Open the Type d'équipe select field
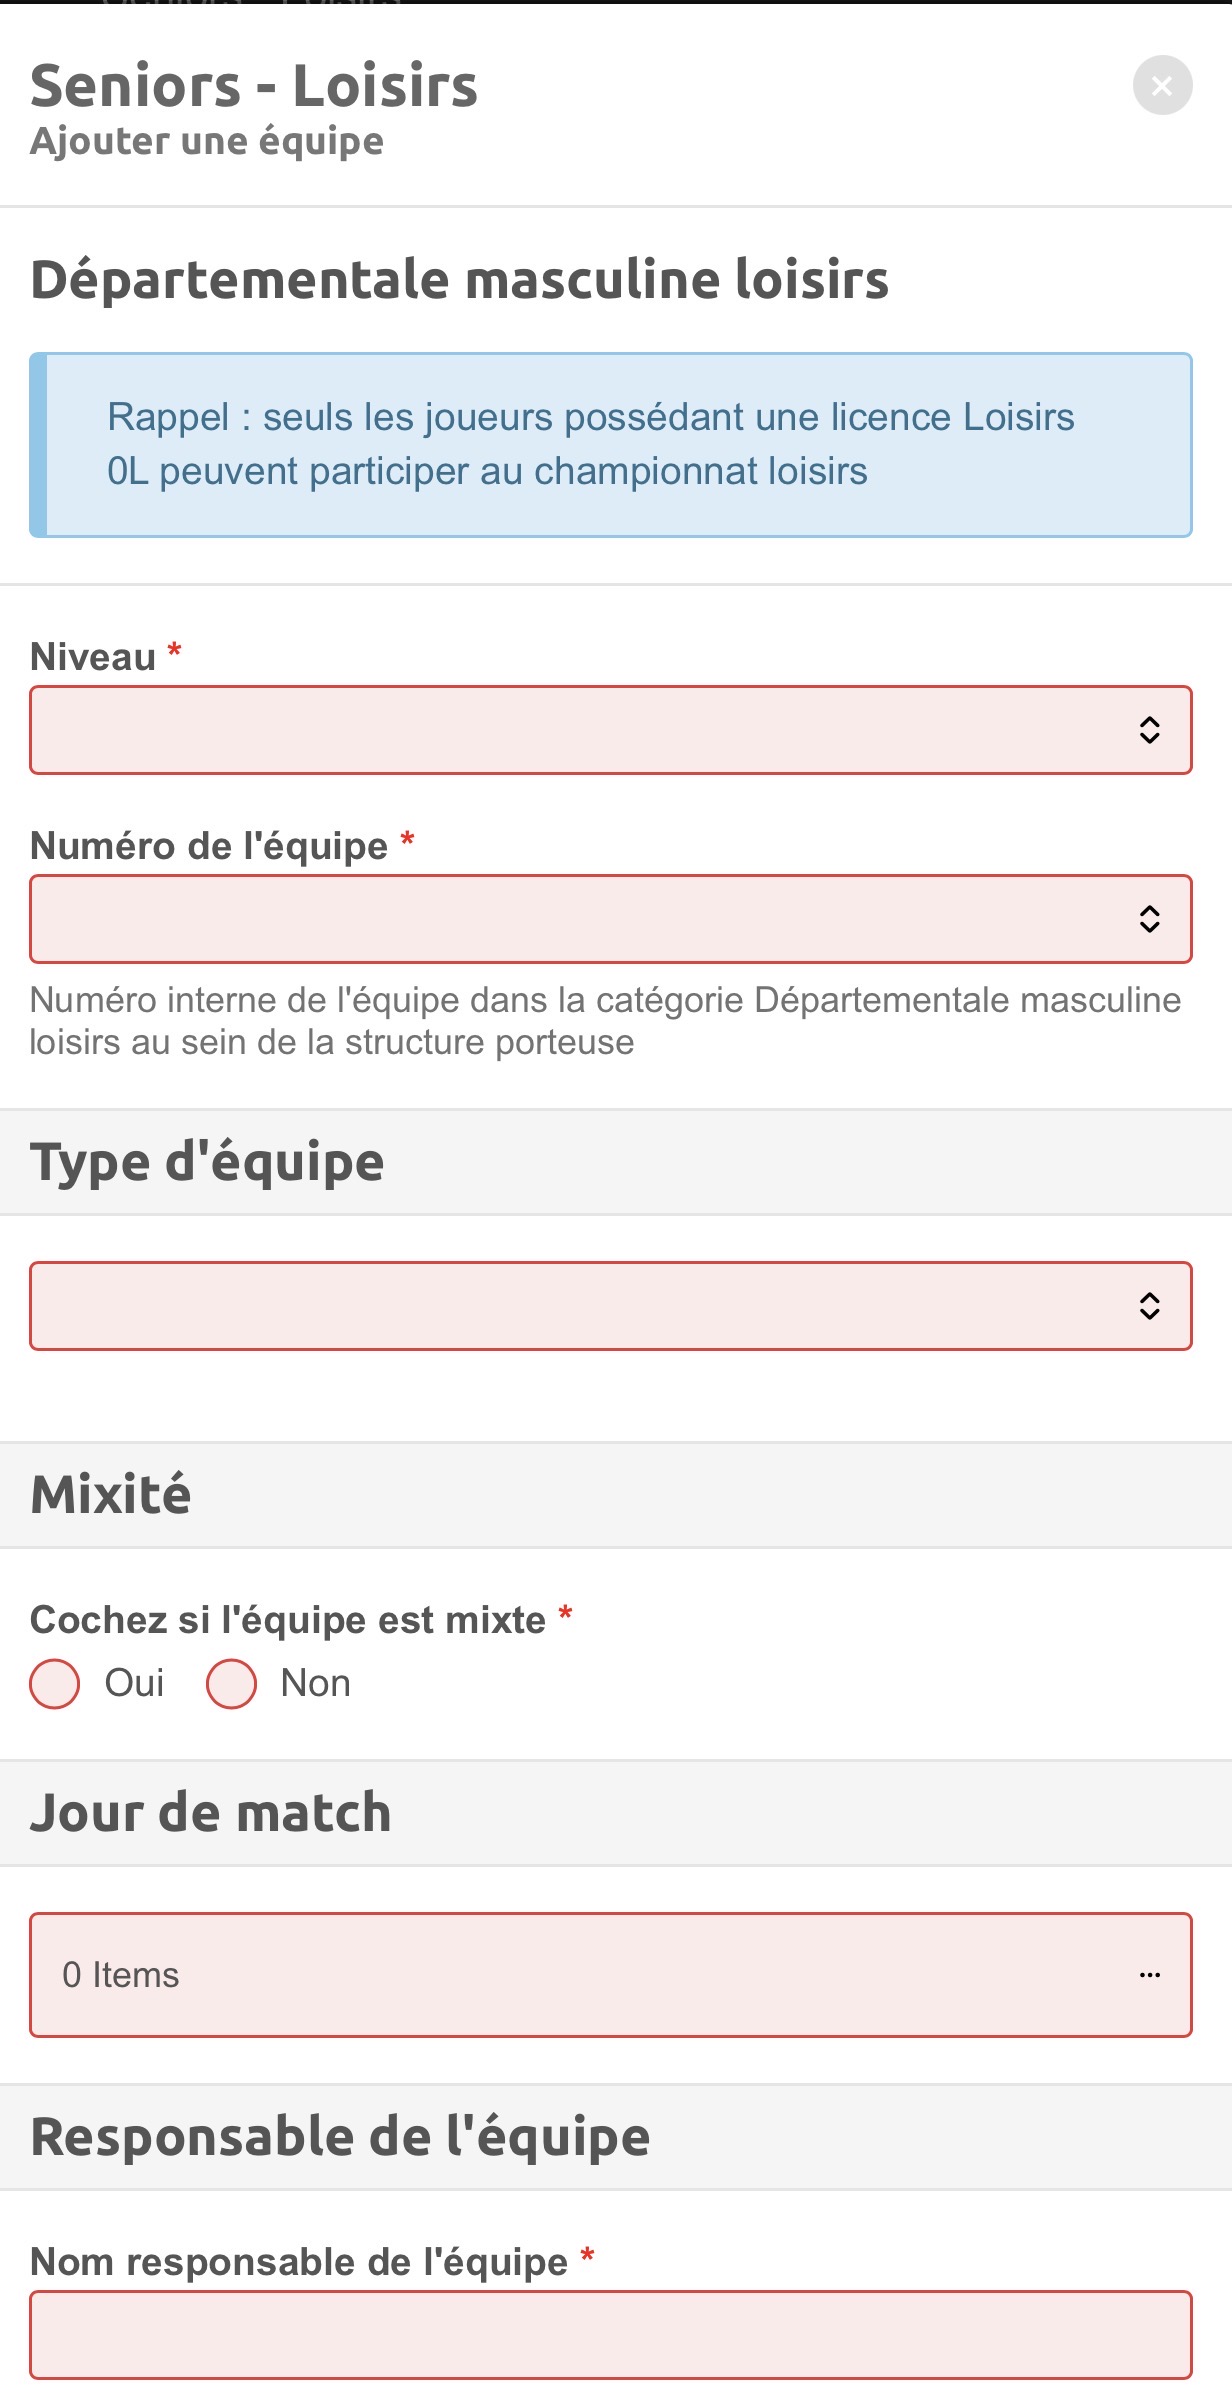Image resolution: width=1232 pixels, height=2387 pixels. (x=611, y=1306)
